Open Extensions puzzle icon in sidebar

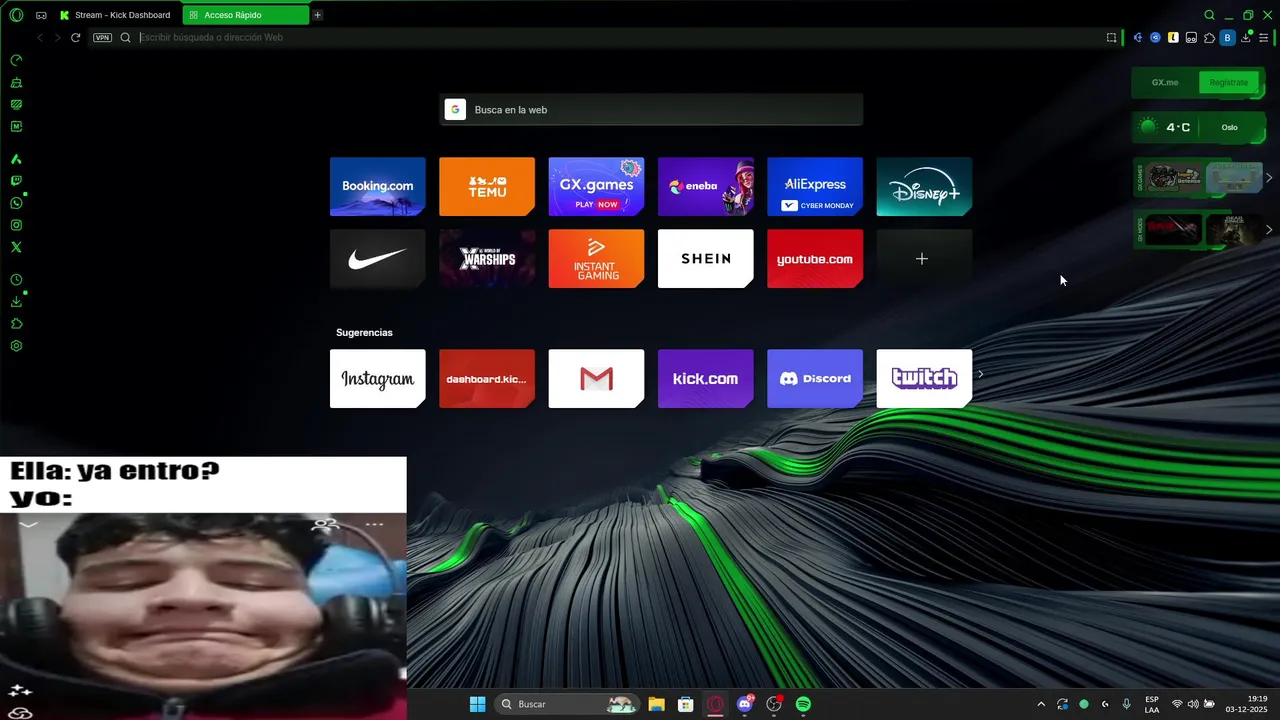(x=16, y=324)
